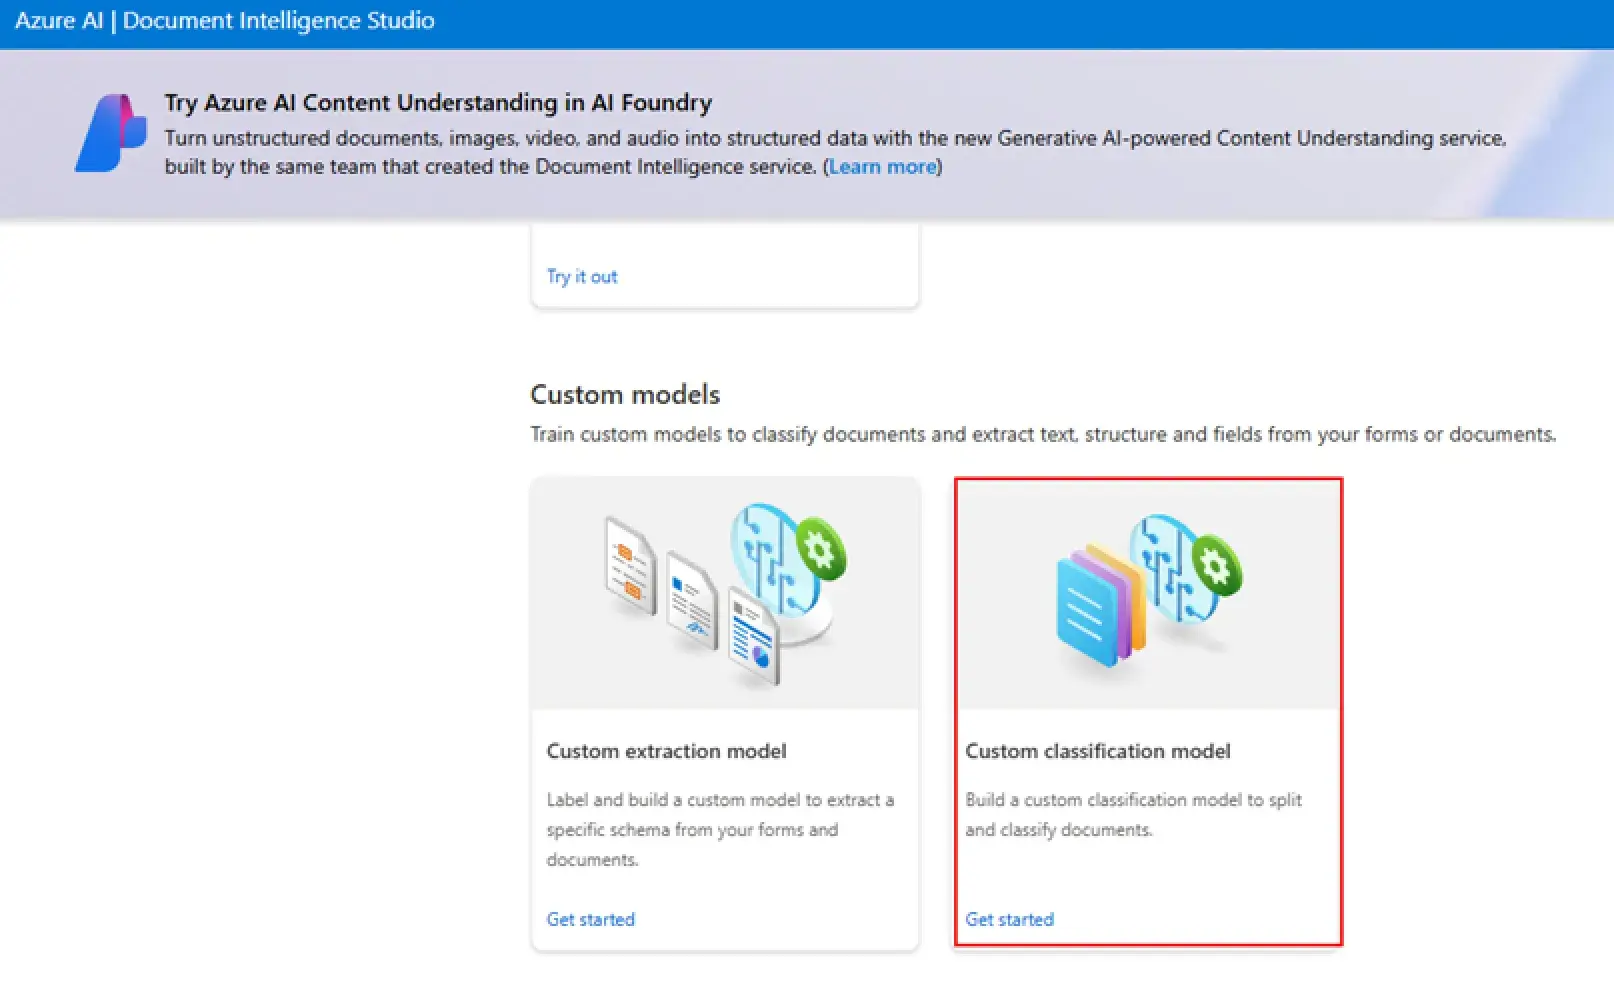This screenshot has width=1614, height=1002.
Task: Open the Learn more link in banner
Action: [882, 167]
